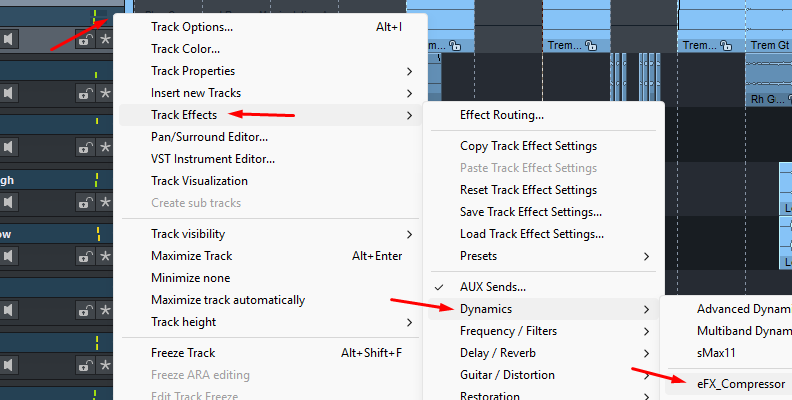This screenshot has height=400, width=792.
Task: Open Track Options from context menu
Action: (192, 27)
